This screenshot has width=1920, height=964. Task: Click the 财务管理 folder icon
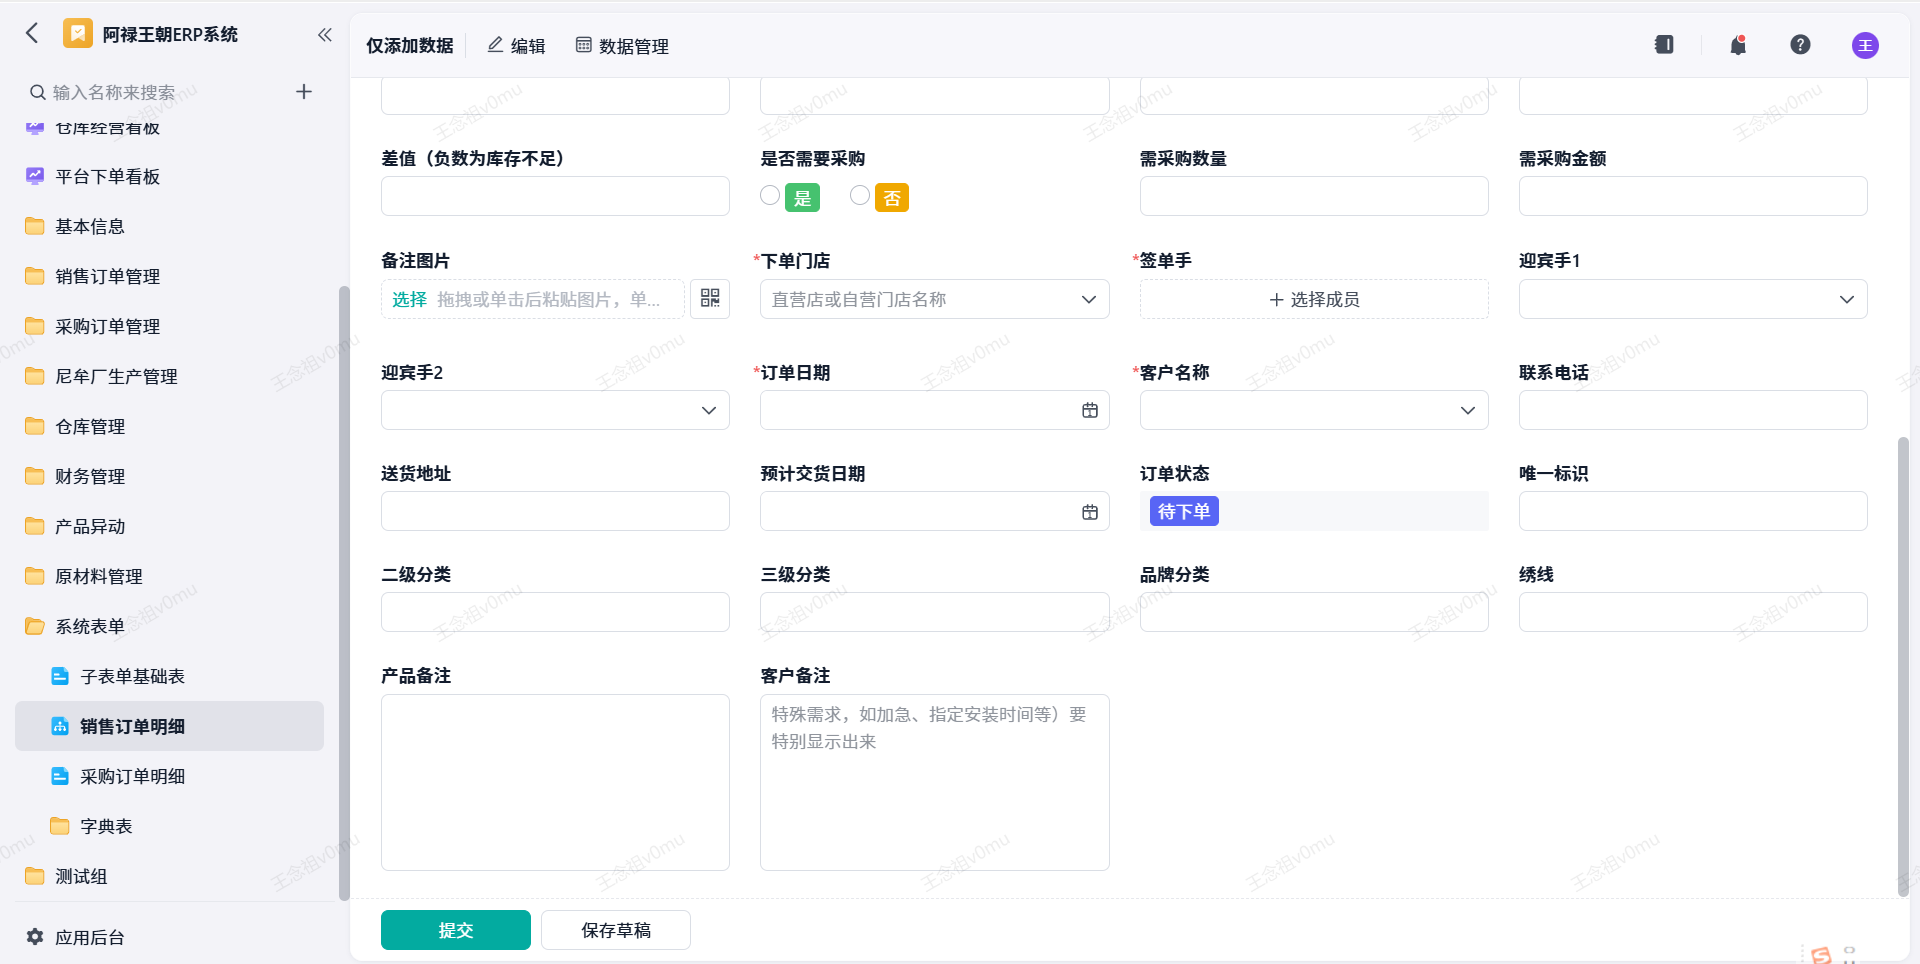pyautogui.click(x=35, y=476)
